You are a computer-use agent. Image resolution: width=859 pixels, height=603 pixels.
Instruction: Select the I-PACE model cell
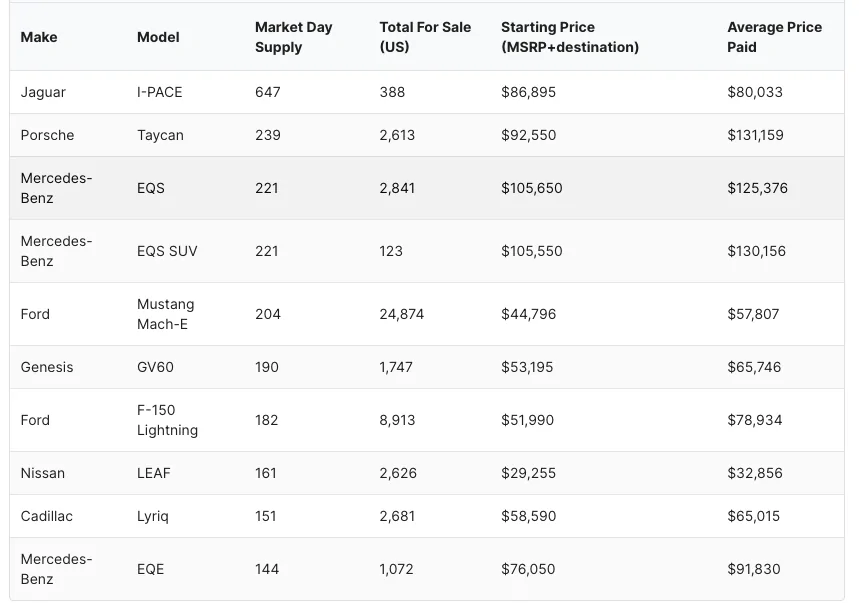159,92
